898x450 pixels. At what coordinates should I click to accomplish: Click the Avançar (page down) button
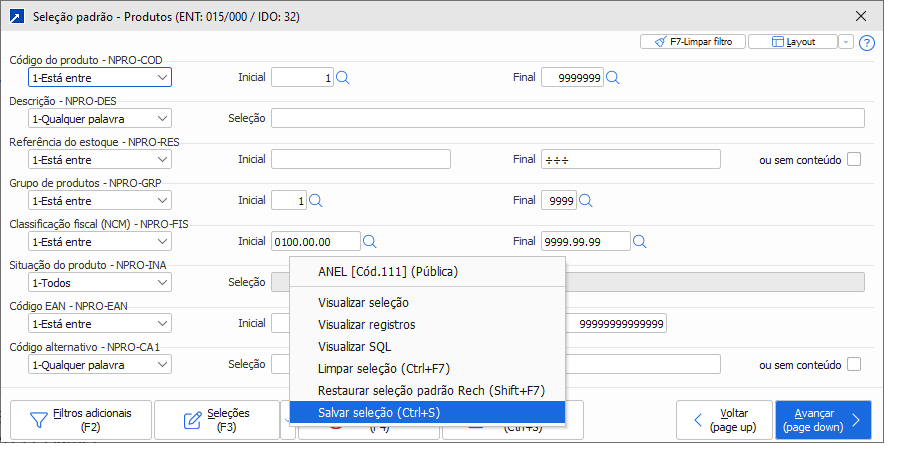click(x=823, y=420)
